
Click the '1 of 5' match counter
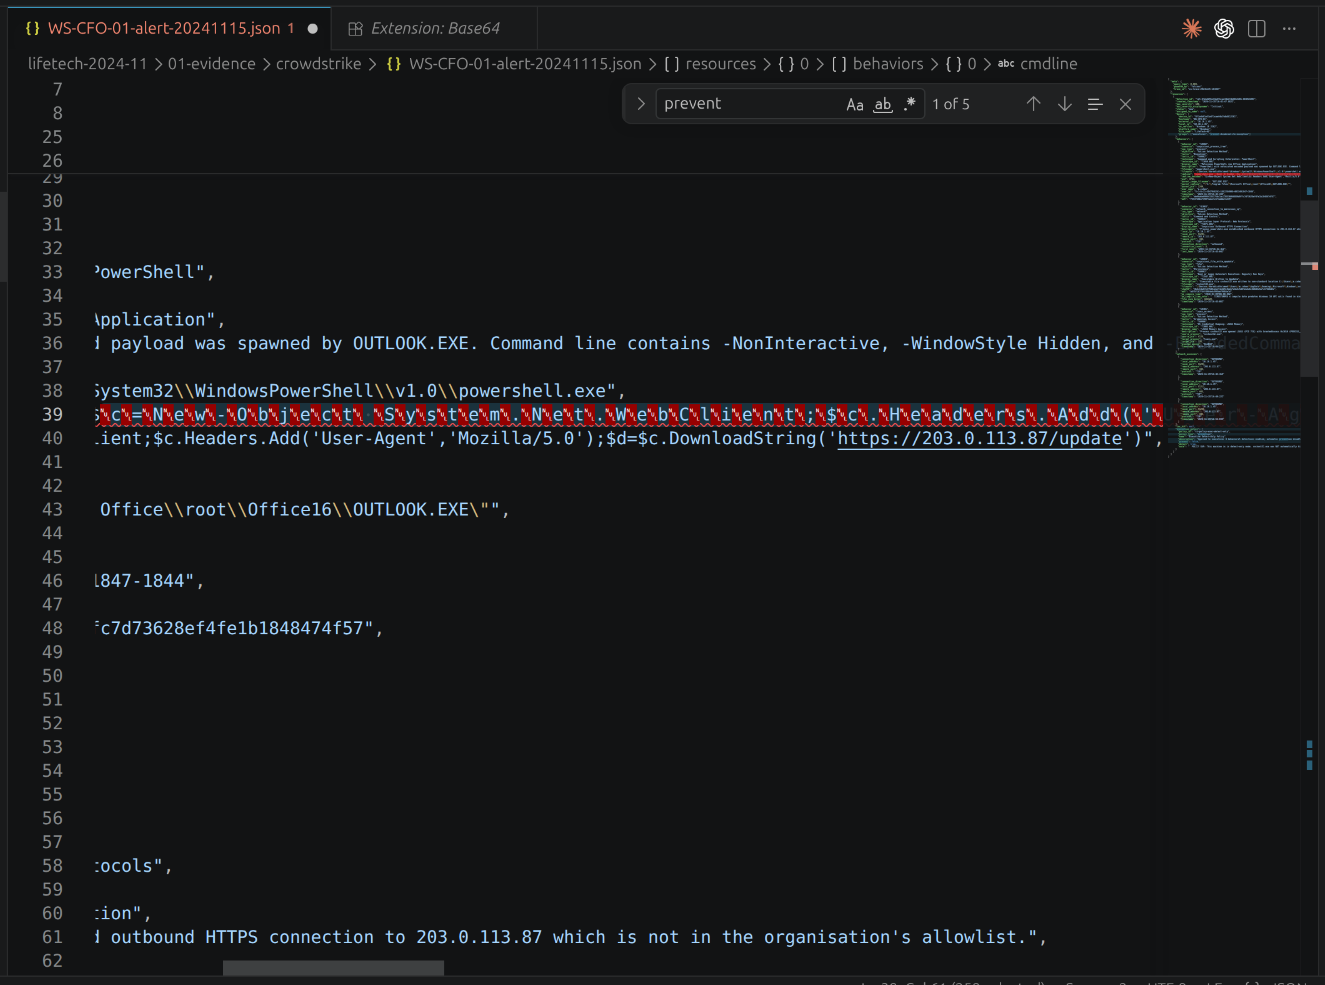point(951,104)
